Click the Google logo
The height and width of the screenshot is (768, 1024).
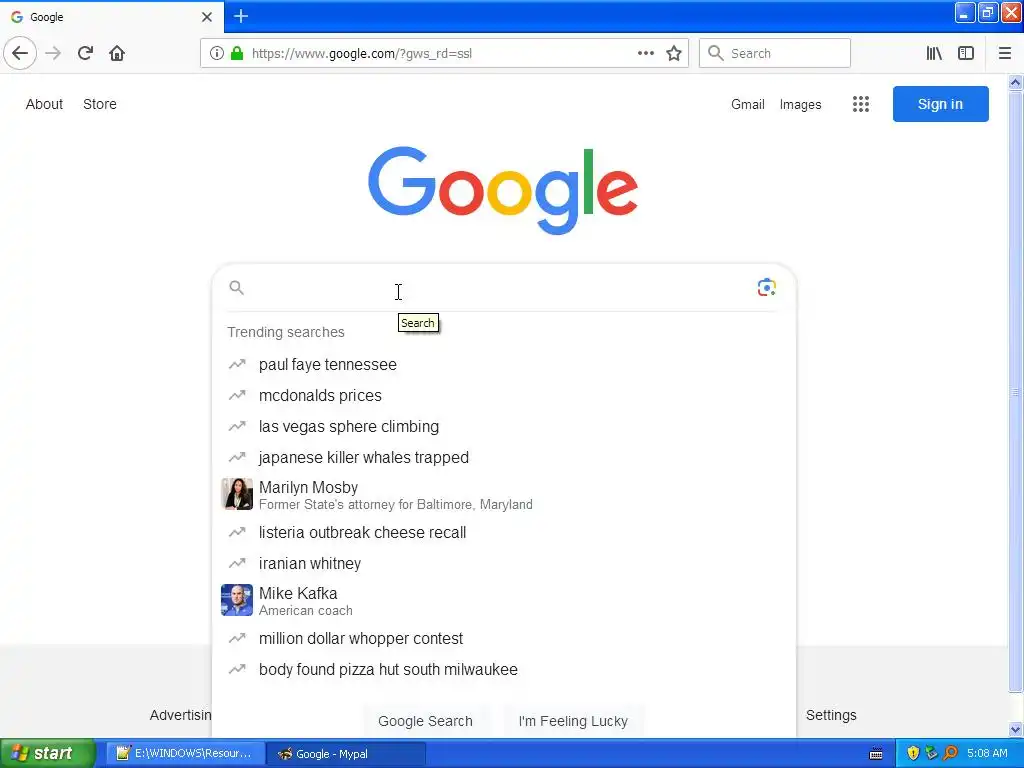tap(503, 189)
